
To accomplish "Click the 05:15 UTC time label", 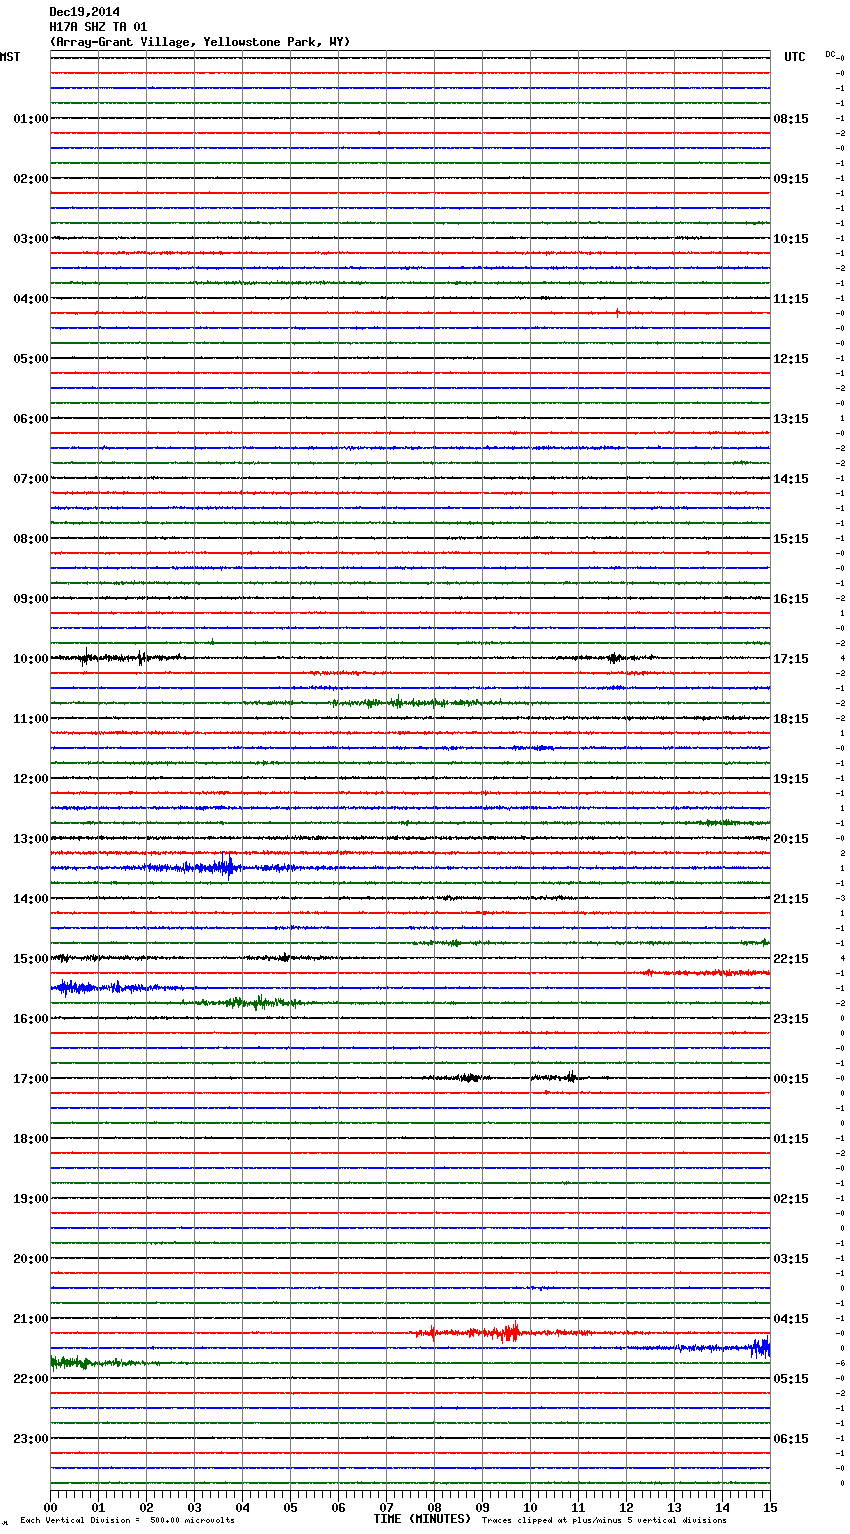I will coord(791,1379).
